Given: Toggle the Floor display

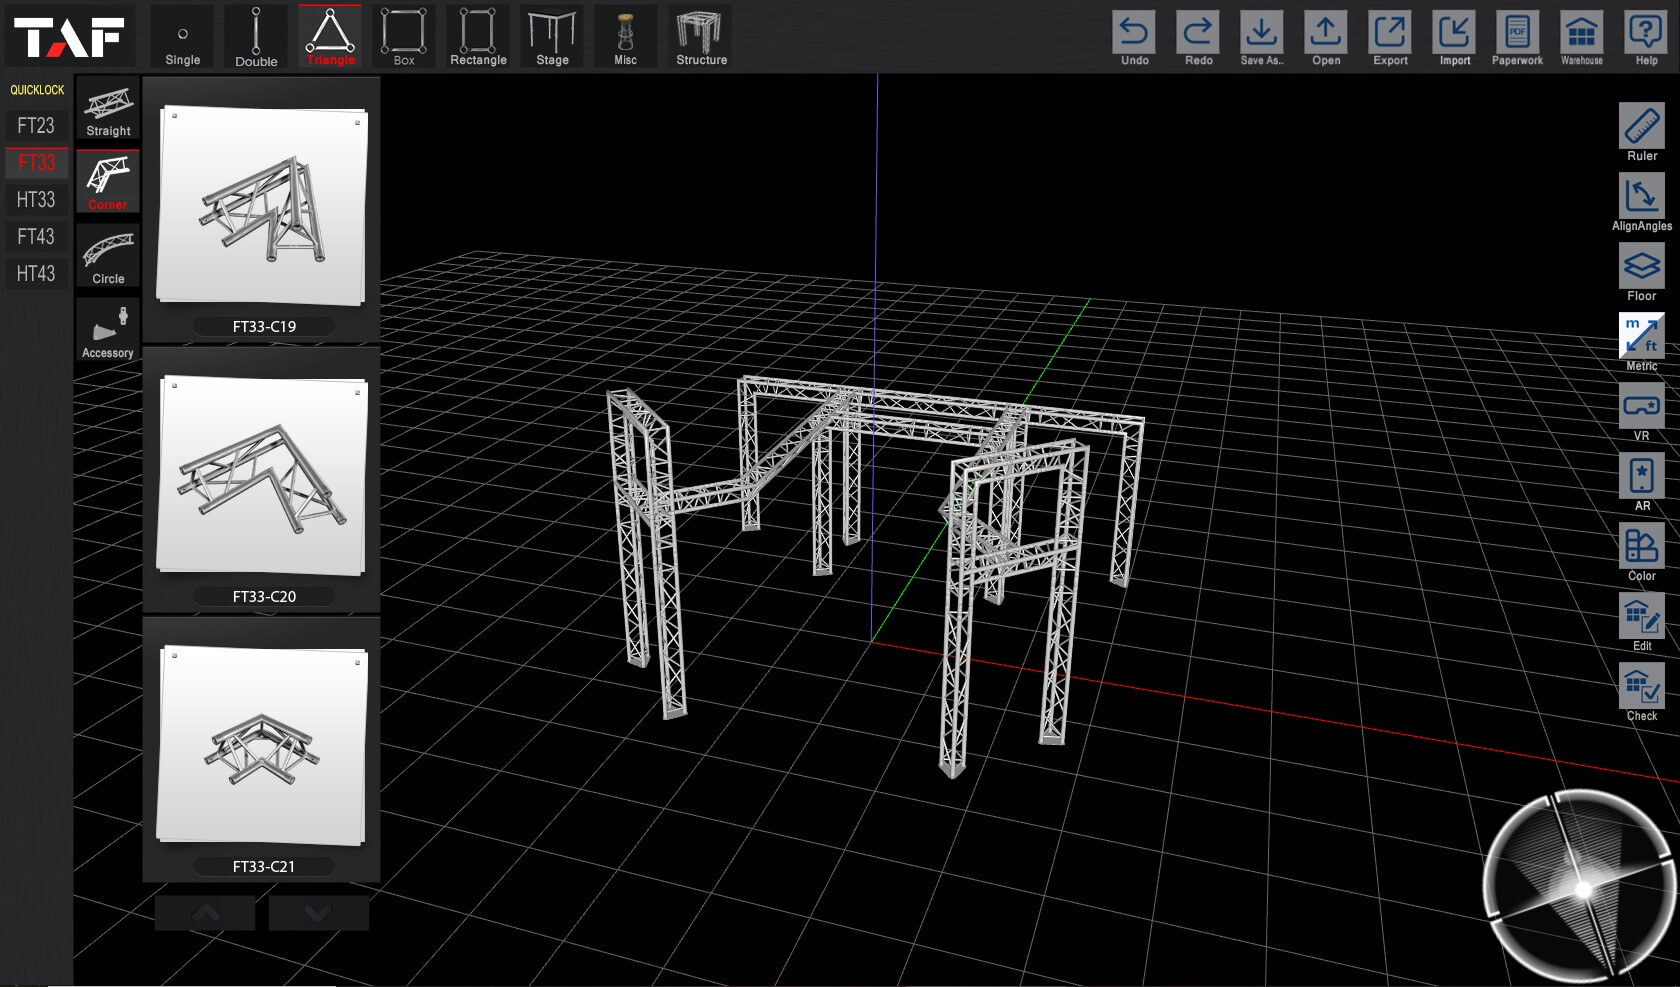Looking at the screenshot, I should click(x=1641, y=266).
